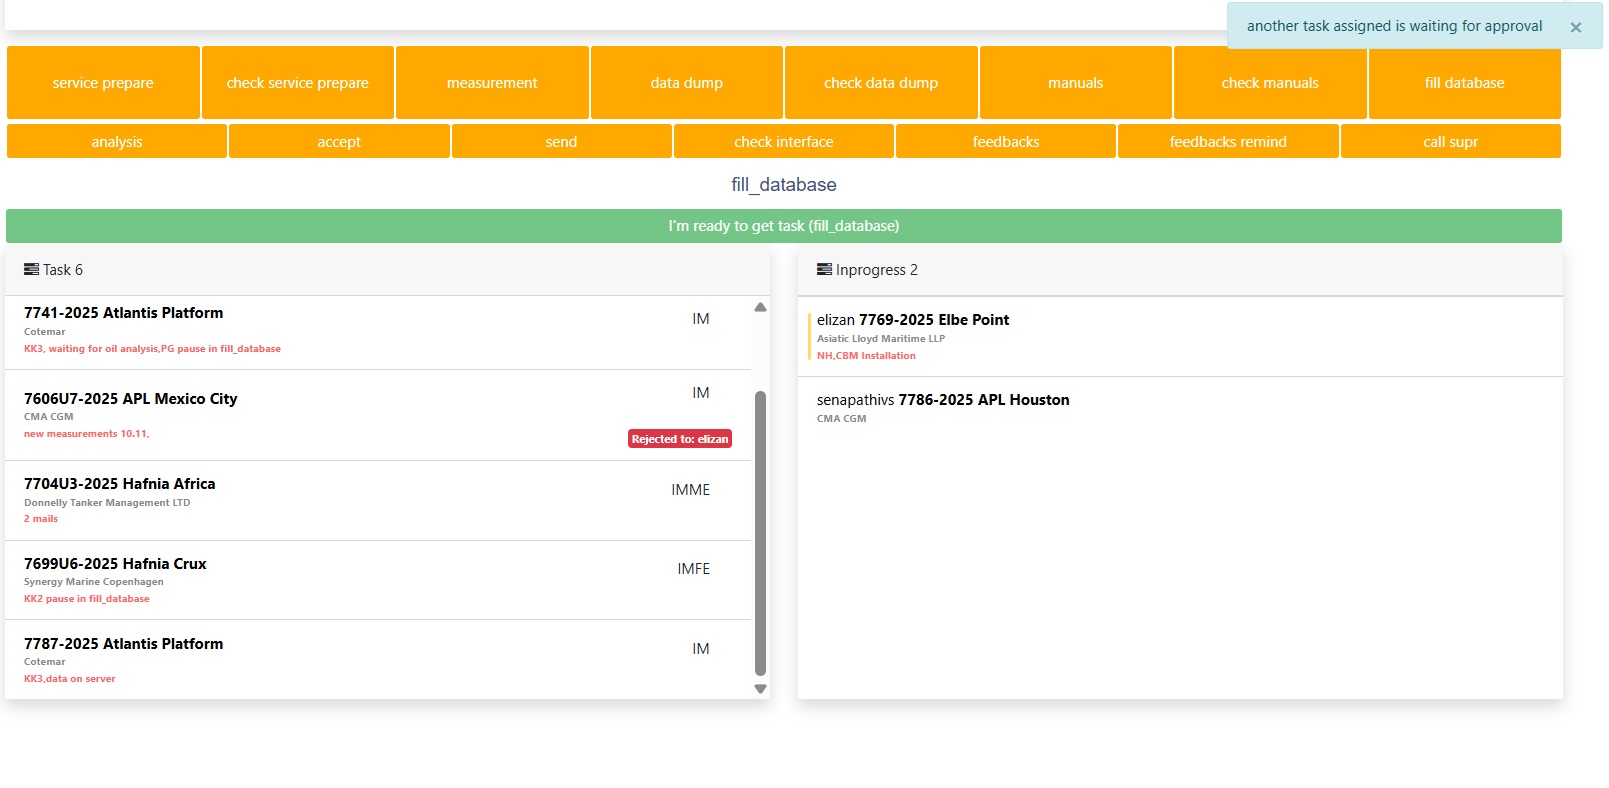Open the feedbacks remind tab
1609x788 pixels.
(1227, 142)
